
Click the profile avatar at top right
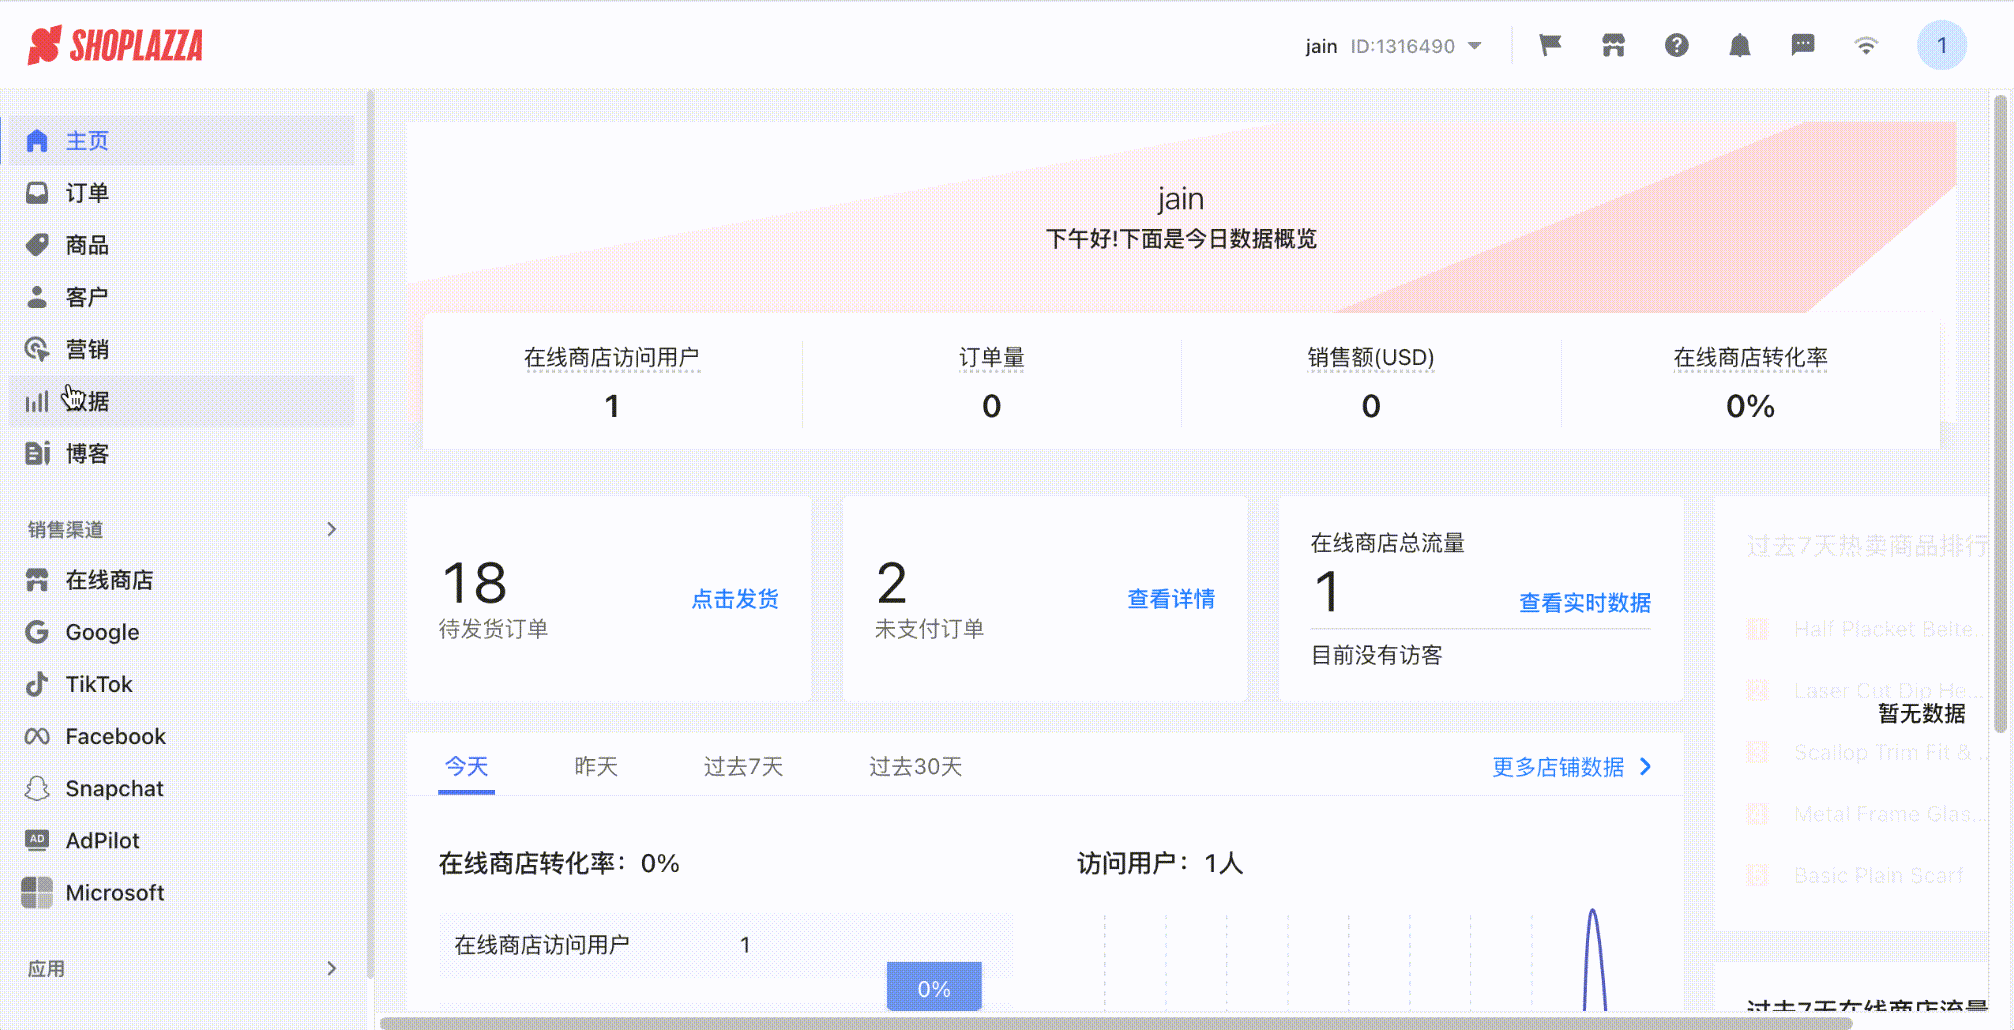point(1941,45)
